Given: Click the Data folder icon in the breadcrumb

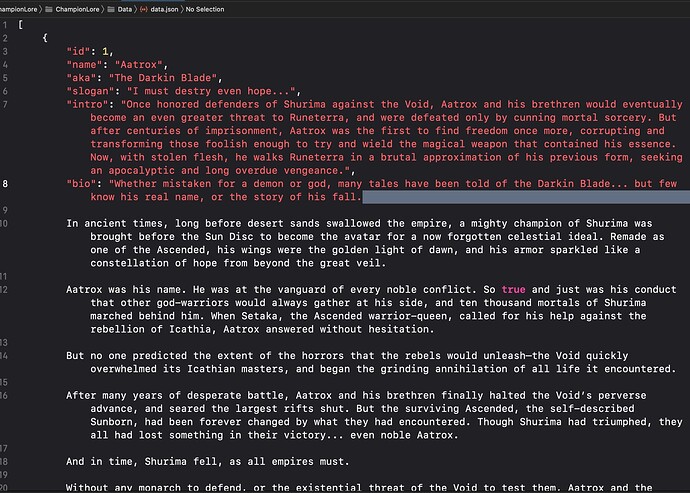Looking at the screenshot, I should [111, 9].
